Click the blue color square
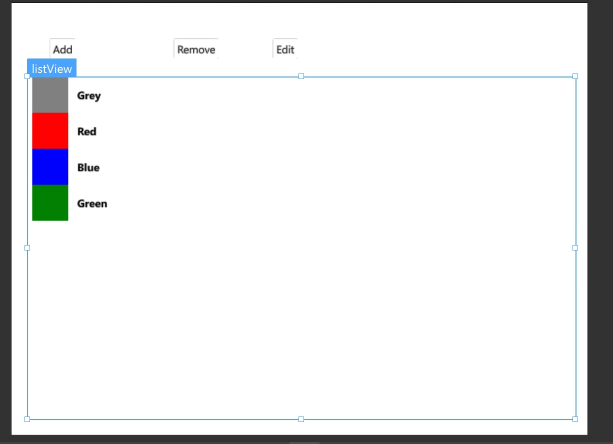Image resolution: width=613 pixels, height=444 pixels. 50,167
